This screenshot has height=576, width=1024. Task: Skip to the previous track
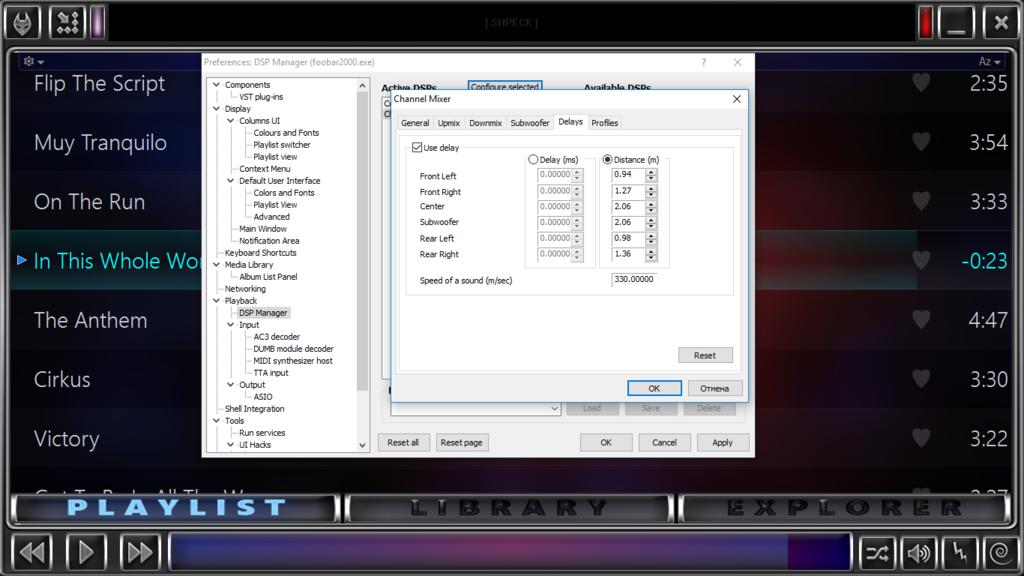click(32, 552)
